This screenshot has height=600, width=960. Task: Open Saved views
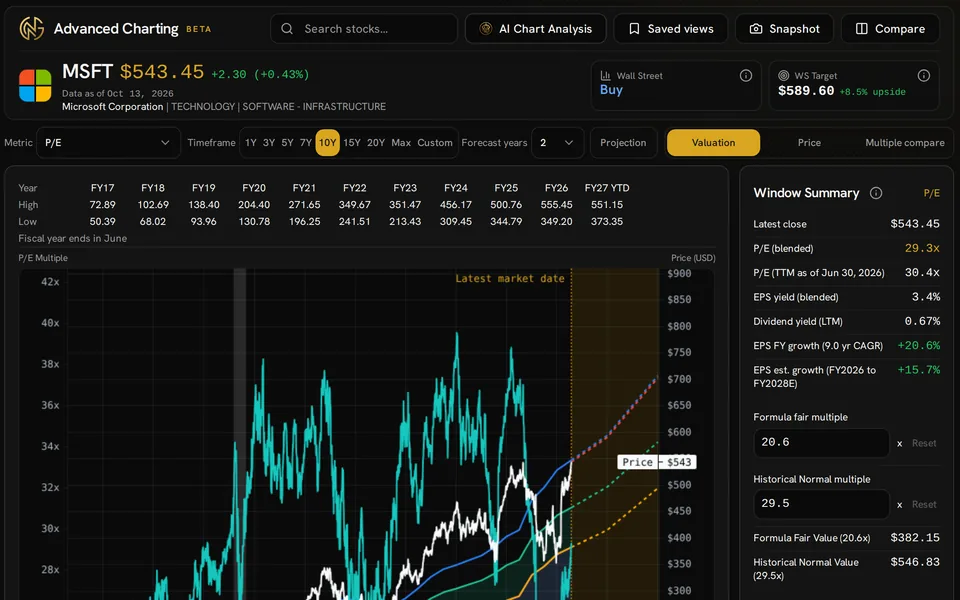coord(670,29)
